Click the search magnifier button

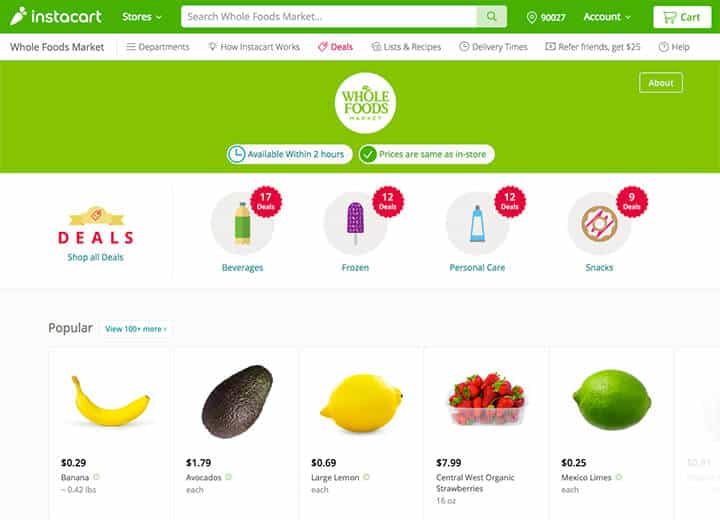tap(491, 17)
